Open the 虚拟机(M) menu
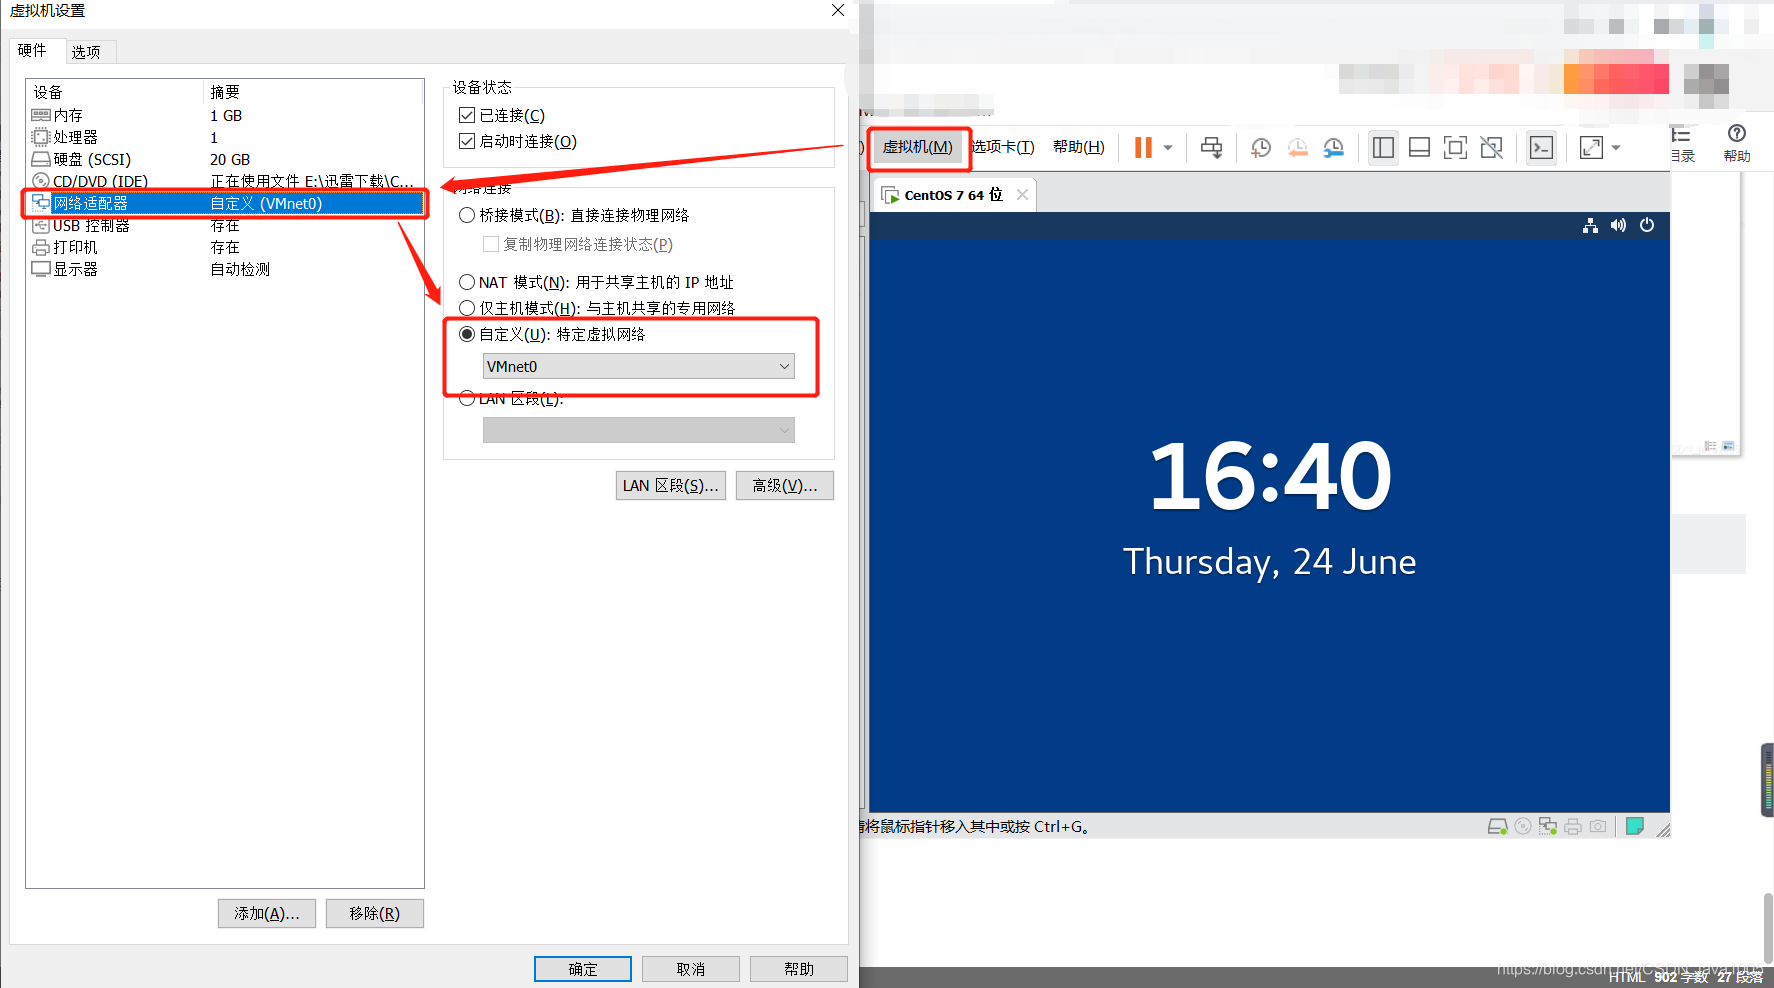Screen dimensions: 1774x988 pos(918,147)
